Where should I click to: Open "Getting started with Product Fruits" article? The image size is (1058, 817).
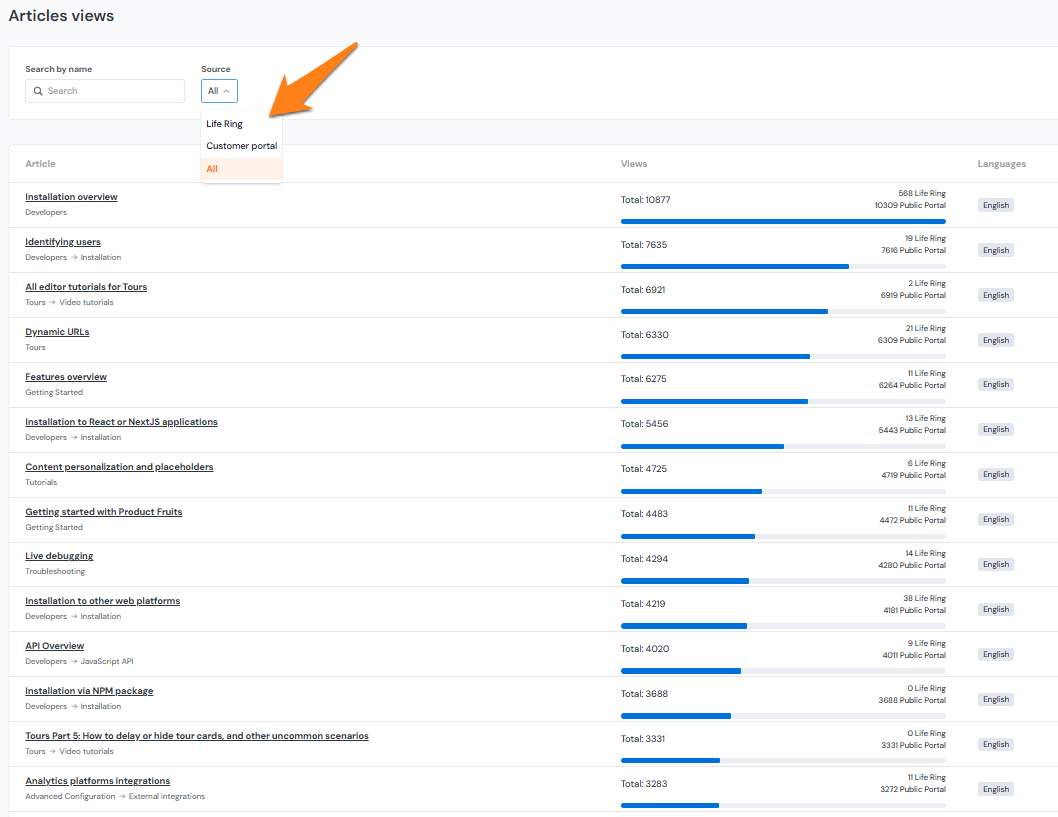point(103,511)
